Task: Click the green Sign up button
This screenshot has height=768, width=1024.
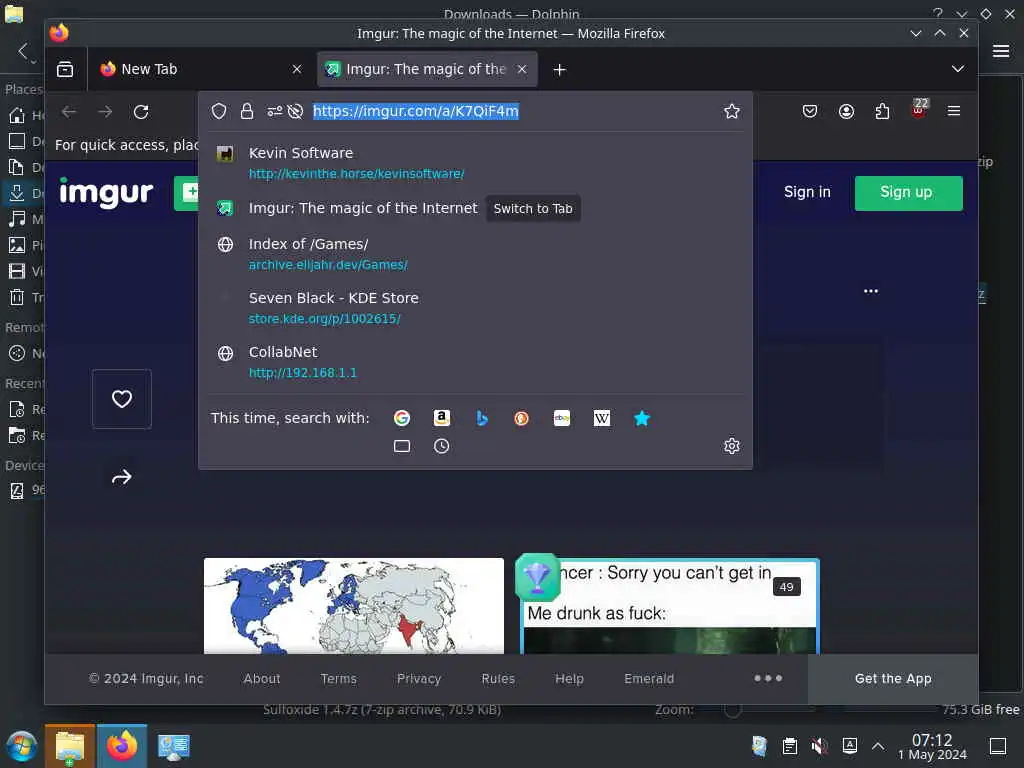Action: click(x=908, y=193)
